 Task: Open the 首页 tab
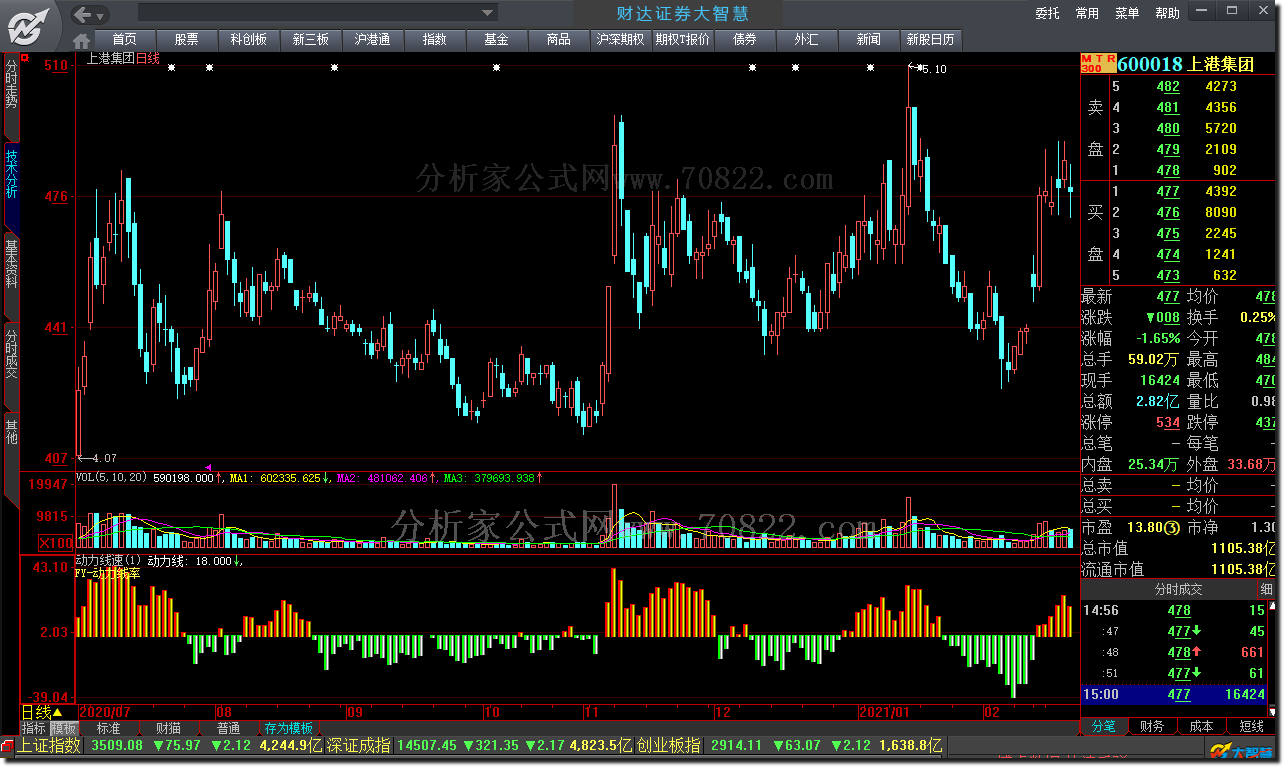pyautogui.click(x=124, y=40)
